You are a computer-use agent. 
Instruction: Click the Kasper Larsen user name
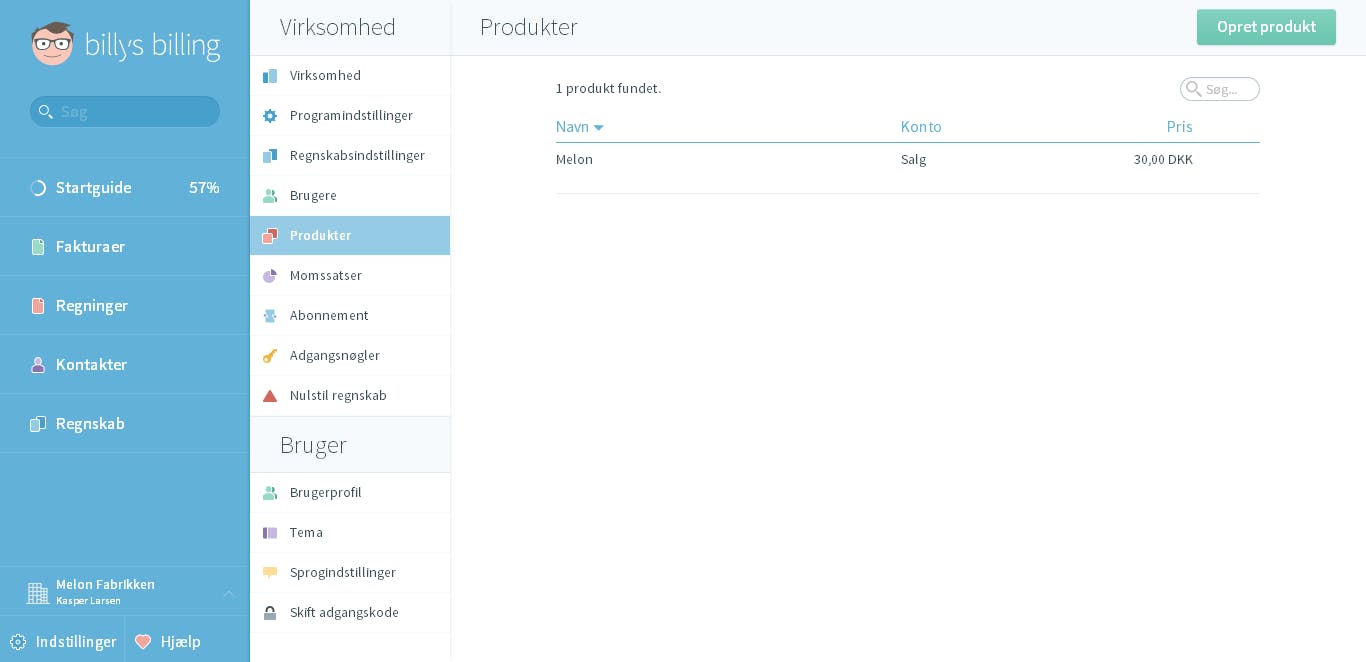tap(88, 601)
